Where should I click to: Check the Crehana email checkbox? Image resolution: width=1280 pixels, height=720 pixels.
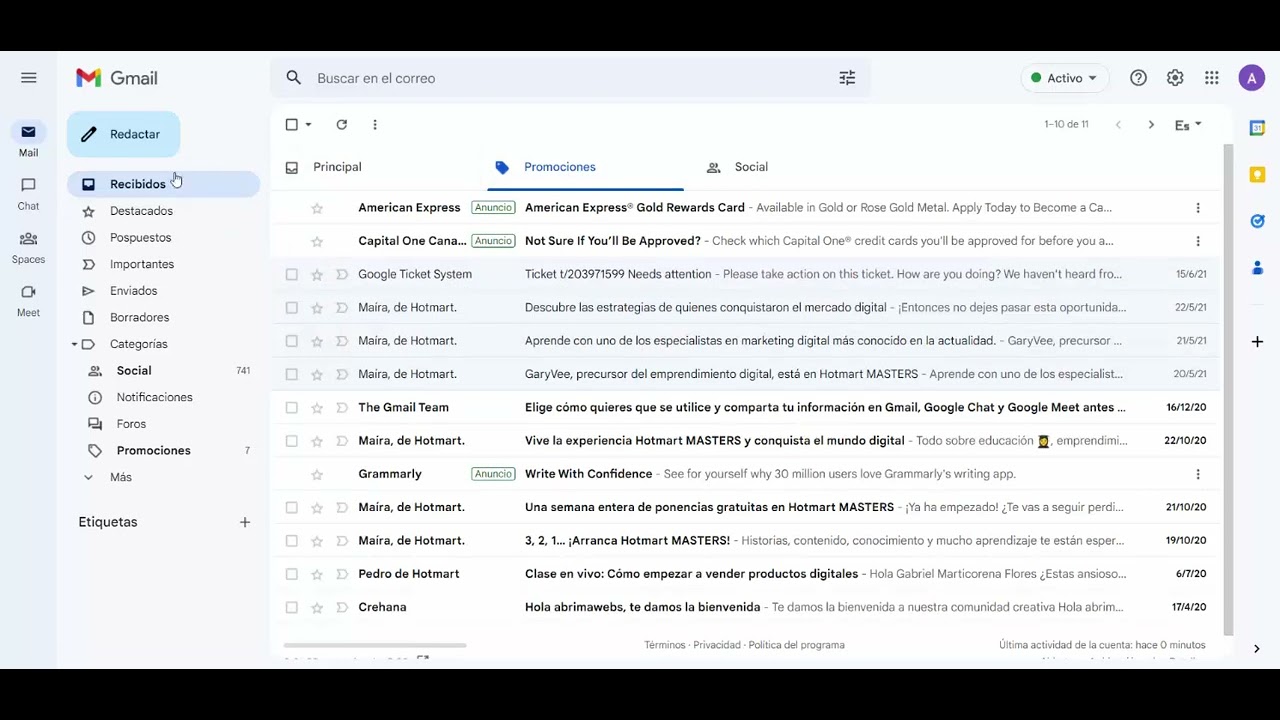pyautogui.click(x=292, y=608)
